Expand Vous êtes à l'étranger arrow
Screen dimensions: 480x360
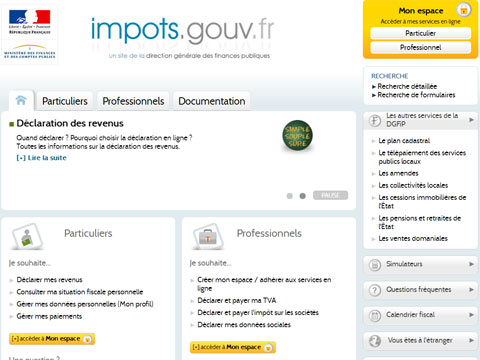tap(471, 340)
